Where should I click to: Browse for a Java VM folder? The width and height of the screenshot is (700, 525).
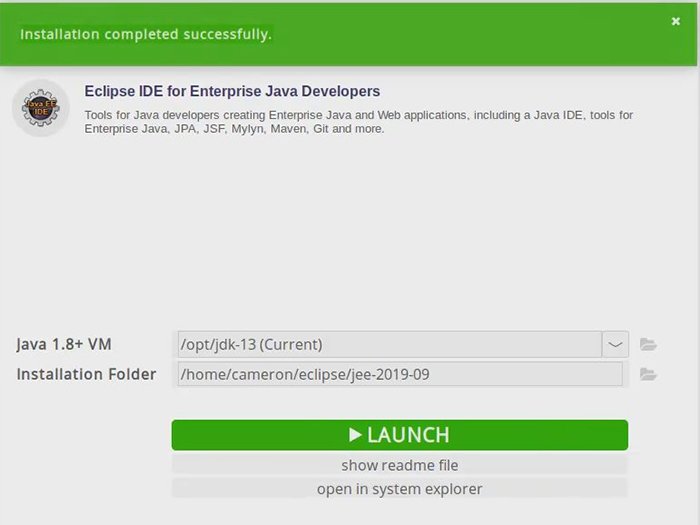coord(648,345)
